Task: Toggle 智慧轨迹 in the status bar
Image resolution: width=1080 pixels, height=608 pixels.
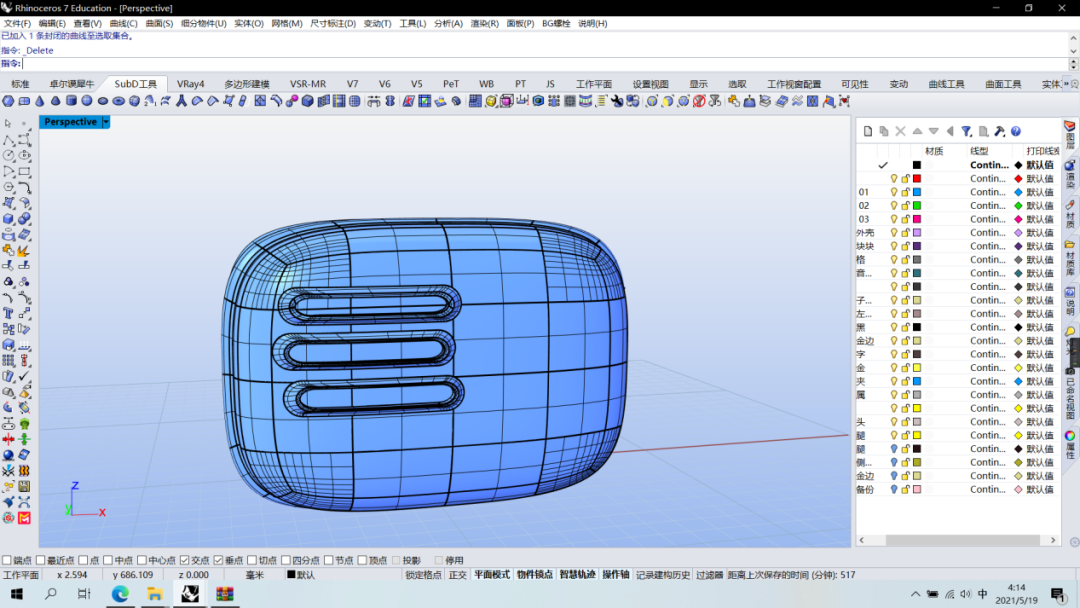Action: point(577,575)
